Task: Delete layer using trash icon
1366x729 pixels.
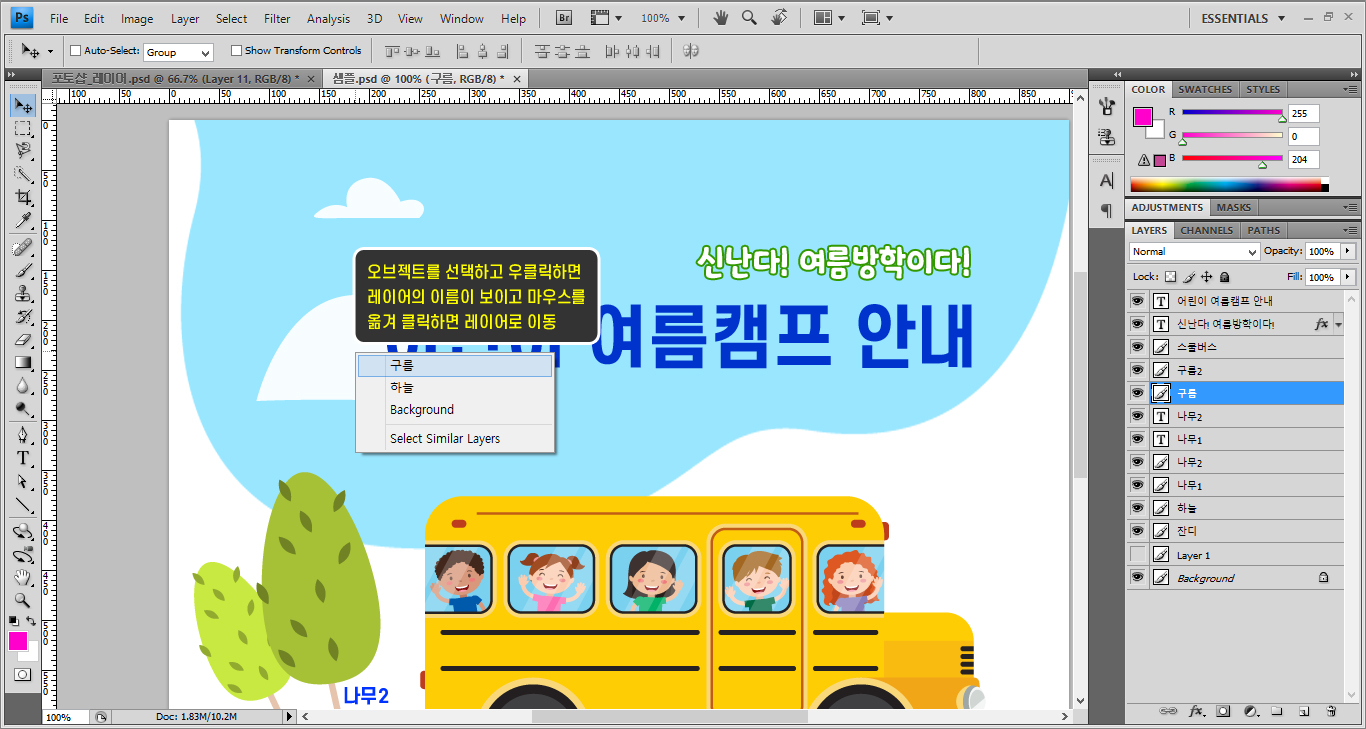Action: point(1331,712)
